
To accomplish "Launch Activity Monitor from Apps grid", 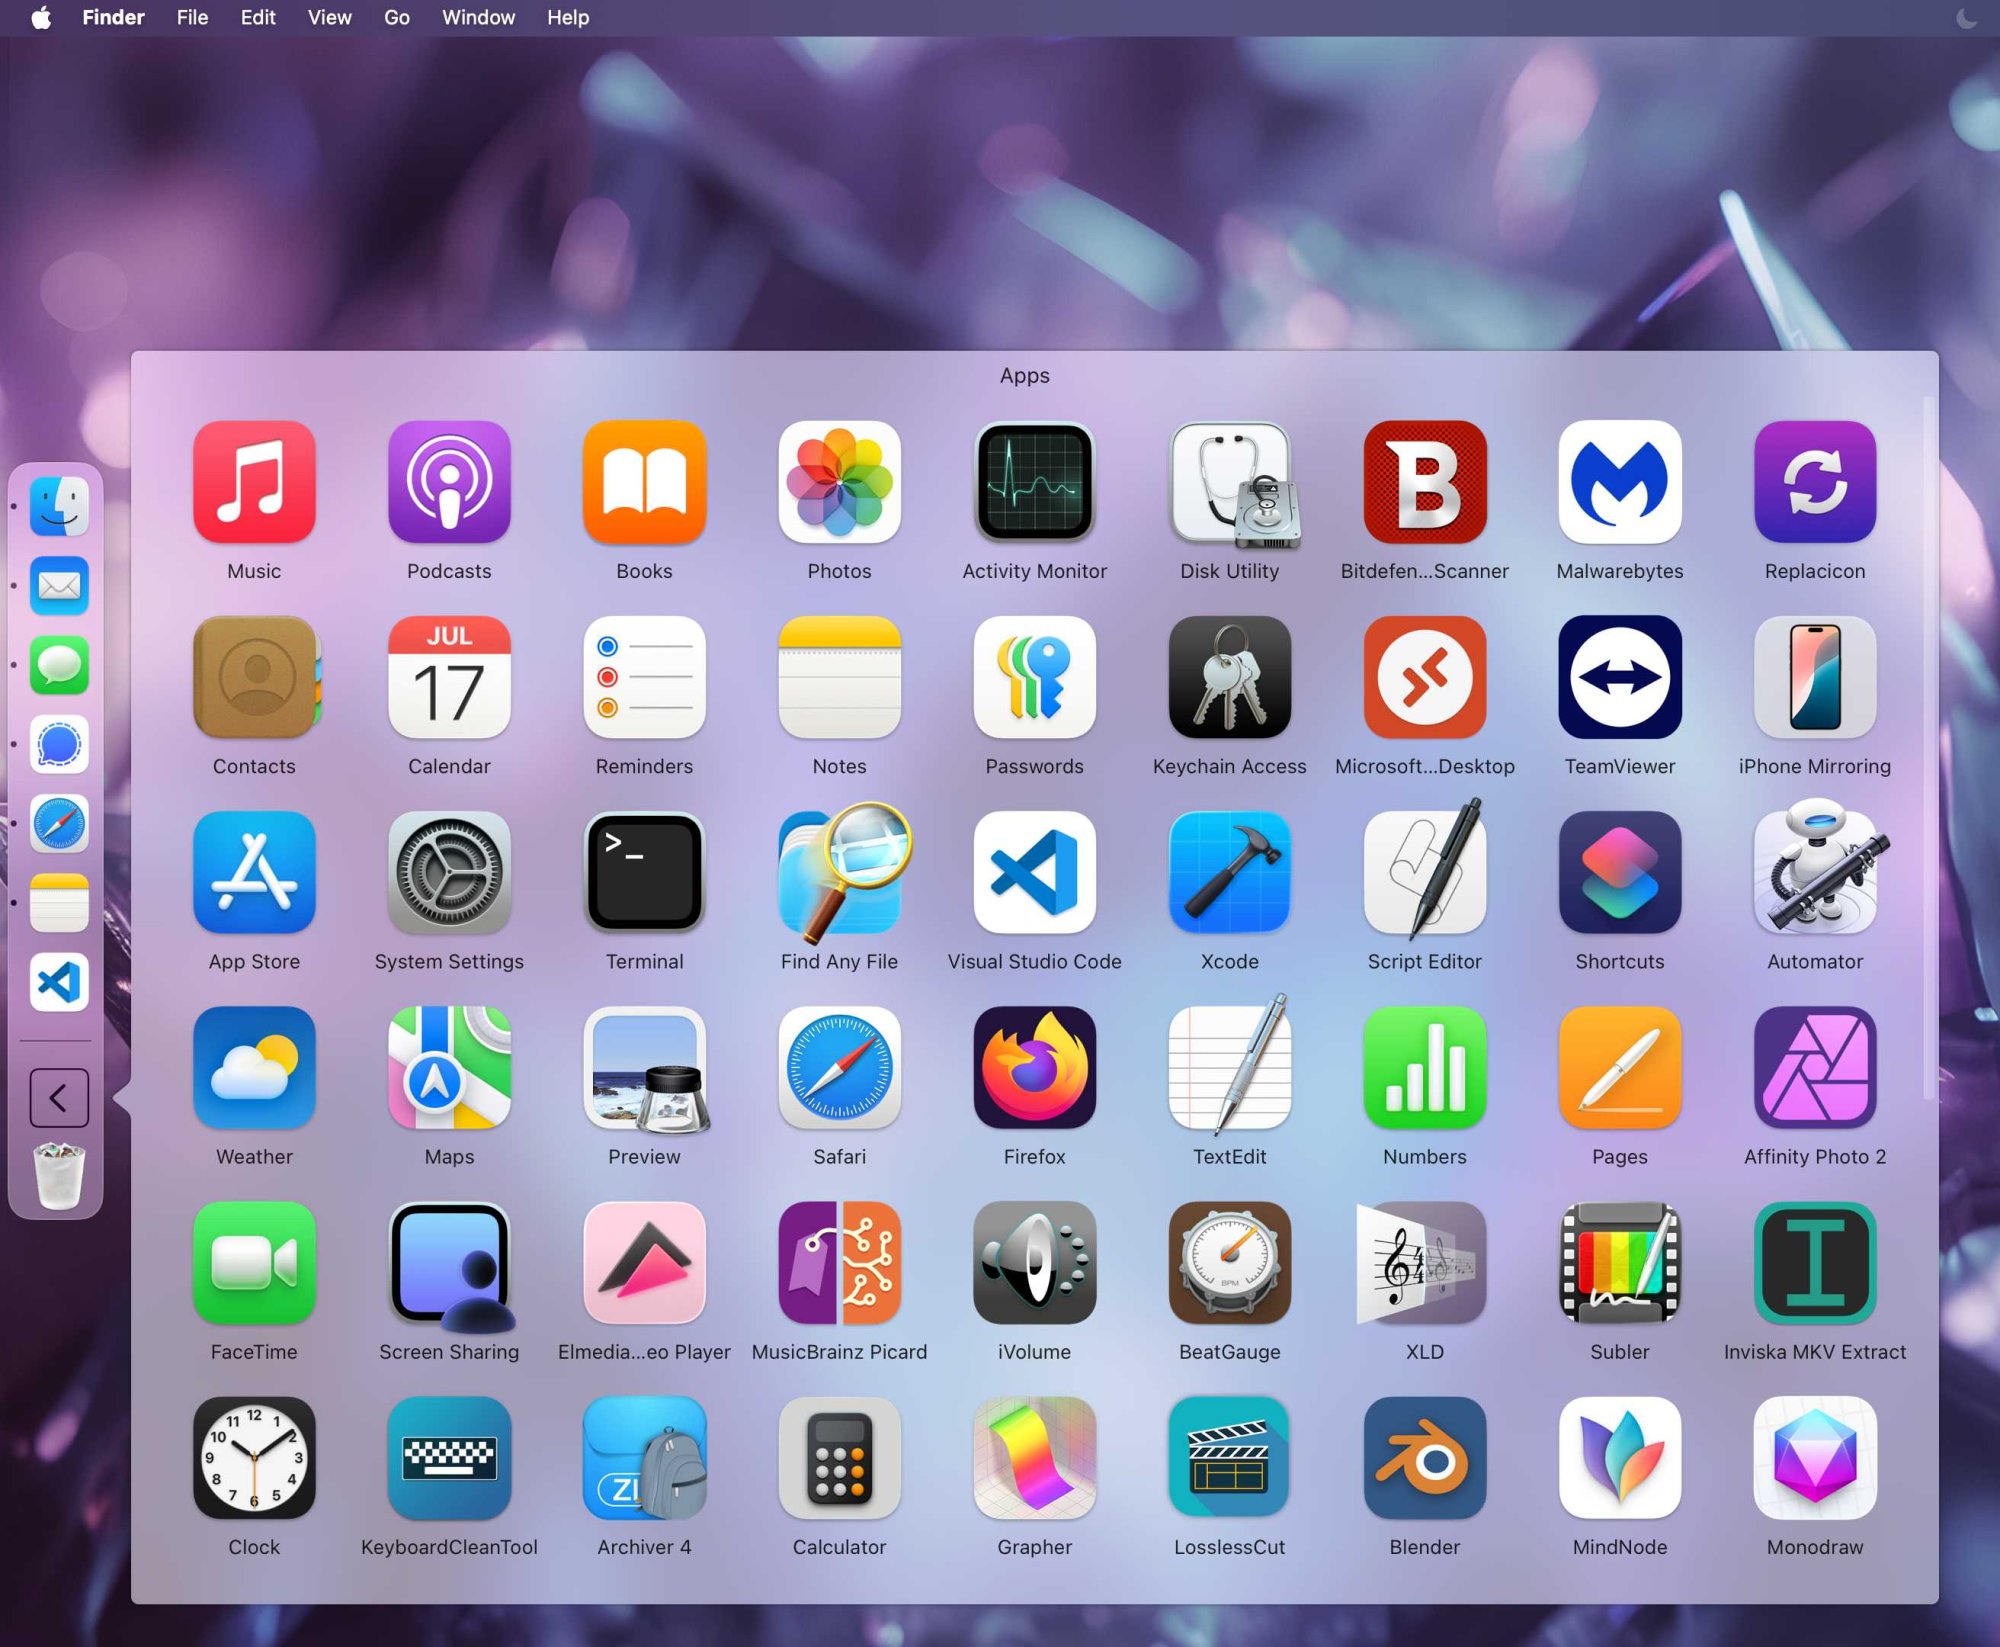I will coord(1034,482).
